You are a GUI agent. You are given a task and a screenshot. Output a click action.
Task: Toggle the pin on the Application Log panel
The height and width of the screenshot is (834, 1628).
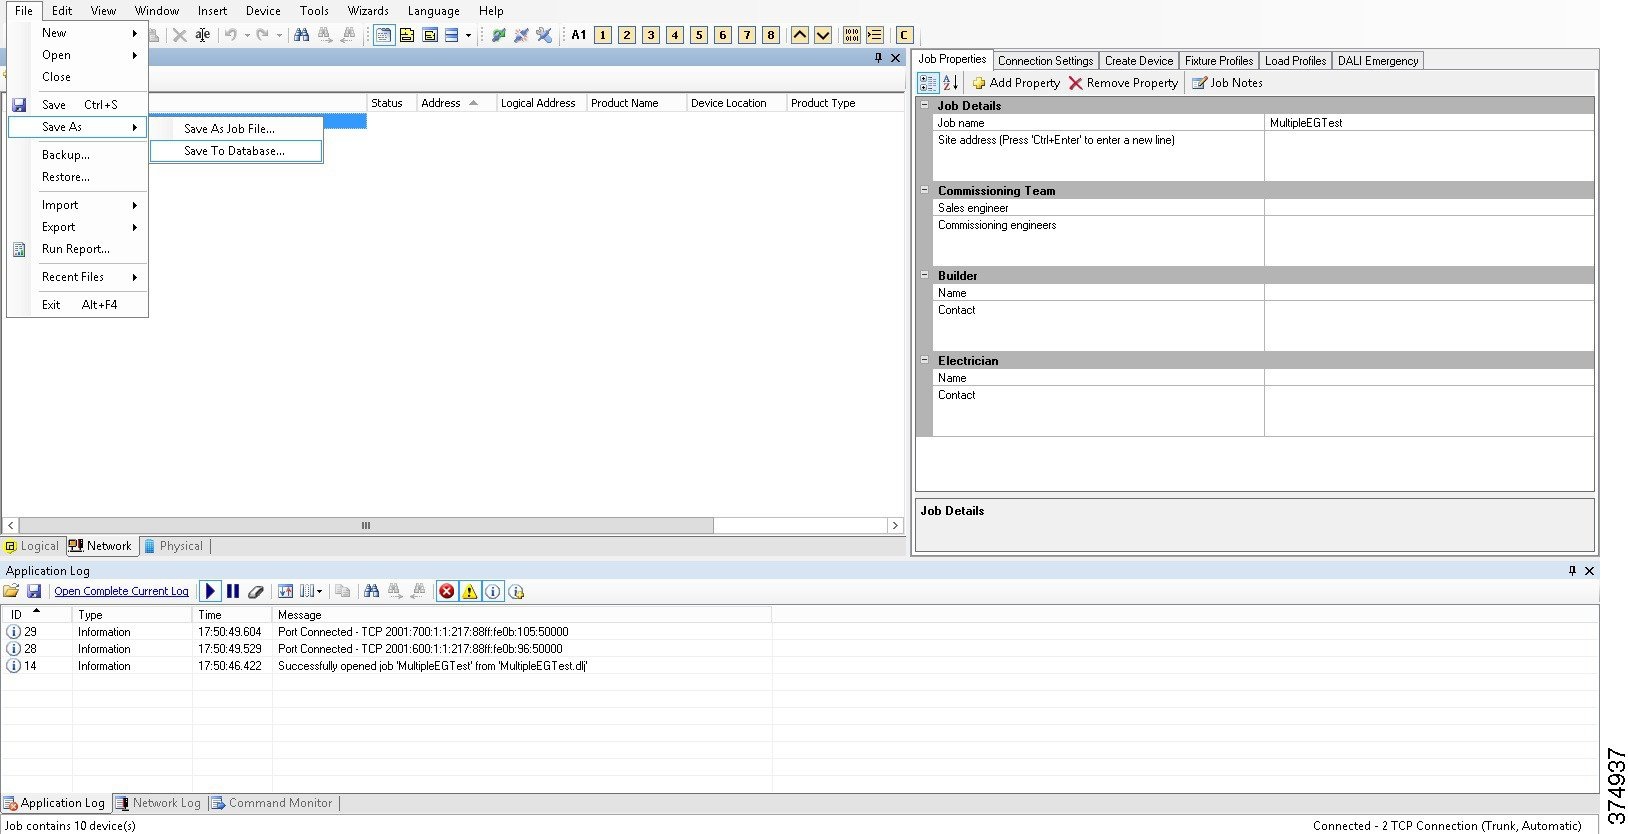1572,570
